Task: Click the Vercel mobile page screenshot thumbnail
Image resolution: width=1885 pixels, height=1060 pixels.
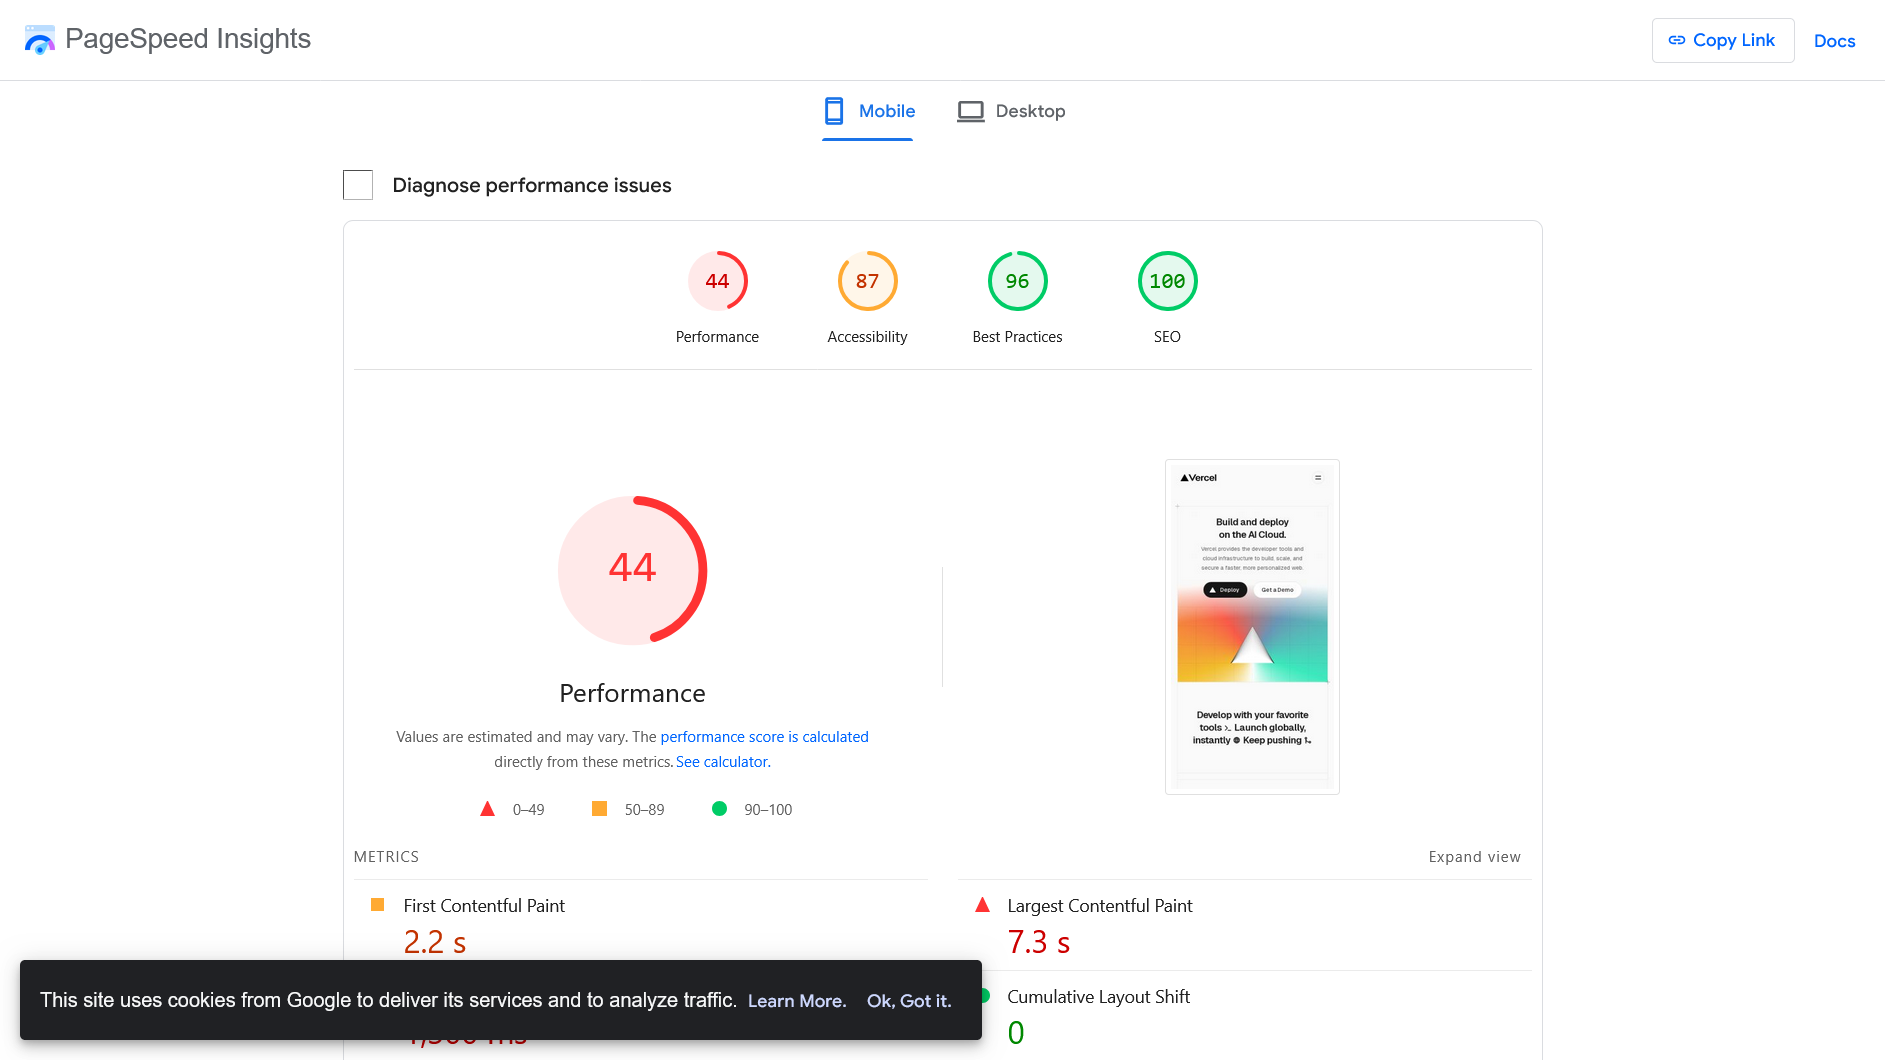Action: [1252, 627]
